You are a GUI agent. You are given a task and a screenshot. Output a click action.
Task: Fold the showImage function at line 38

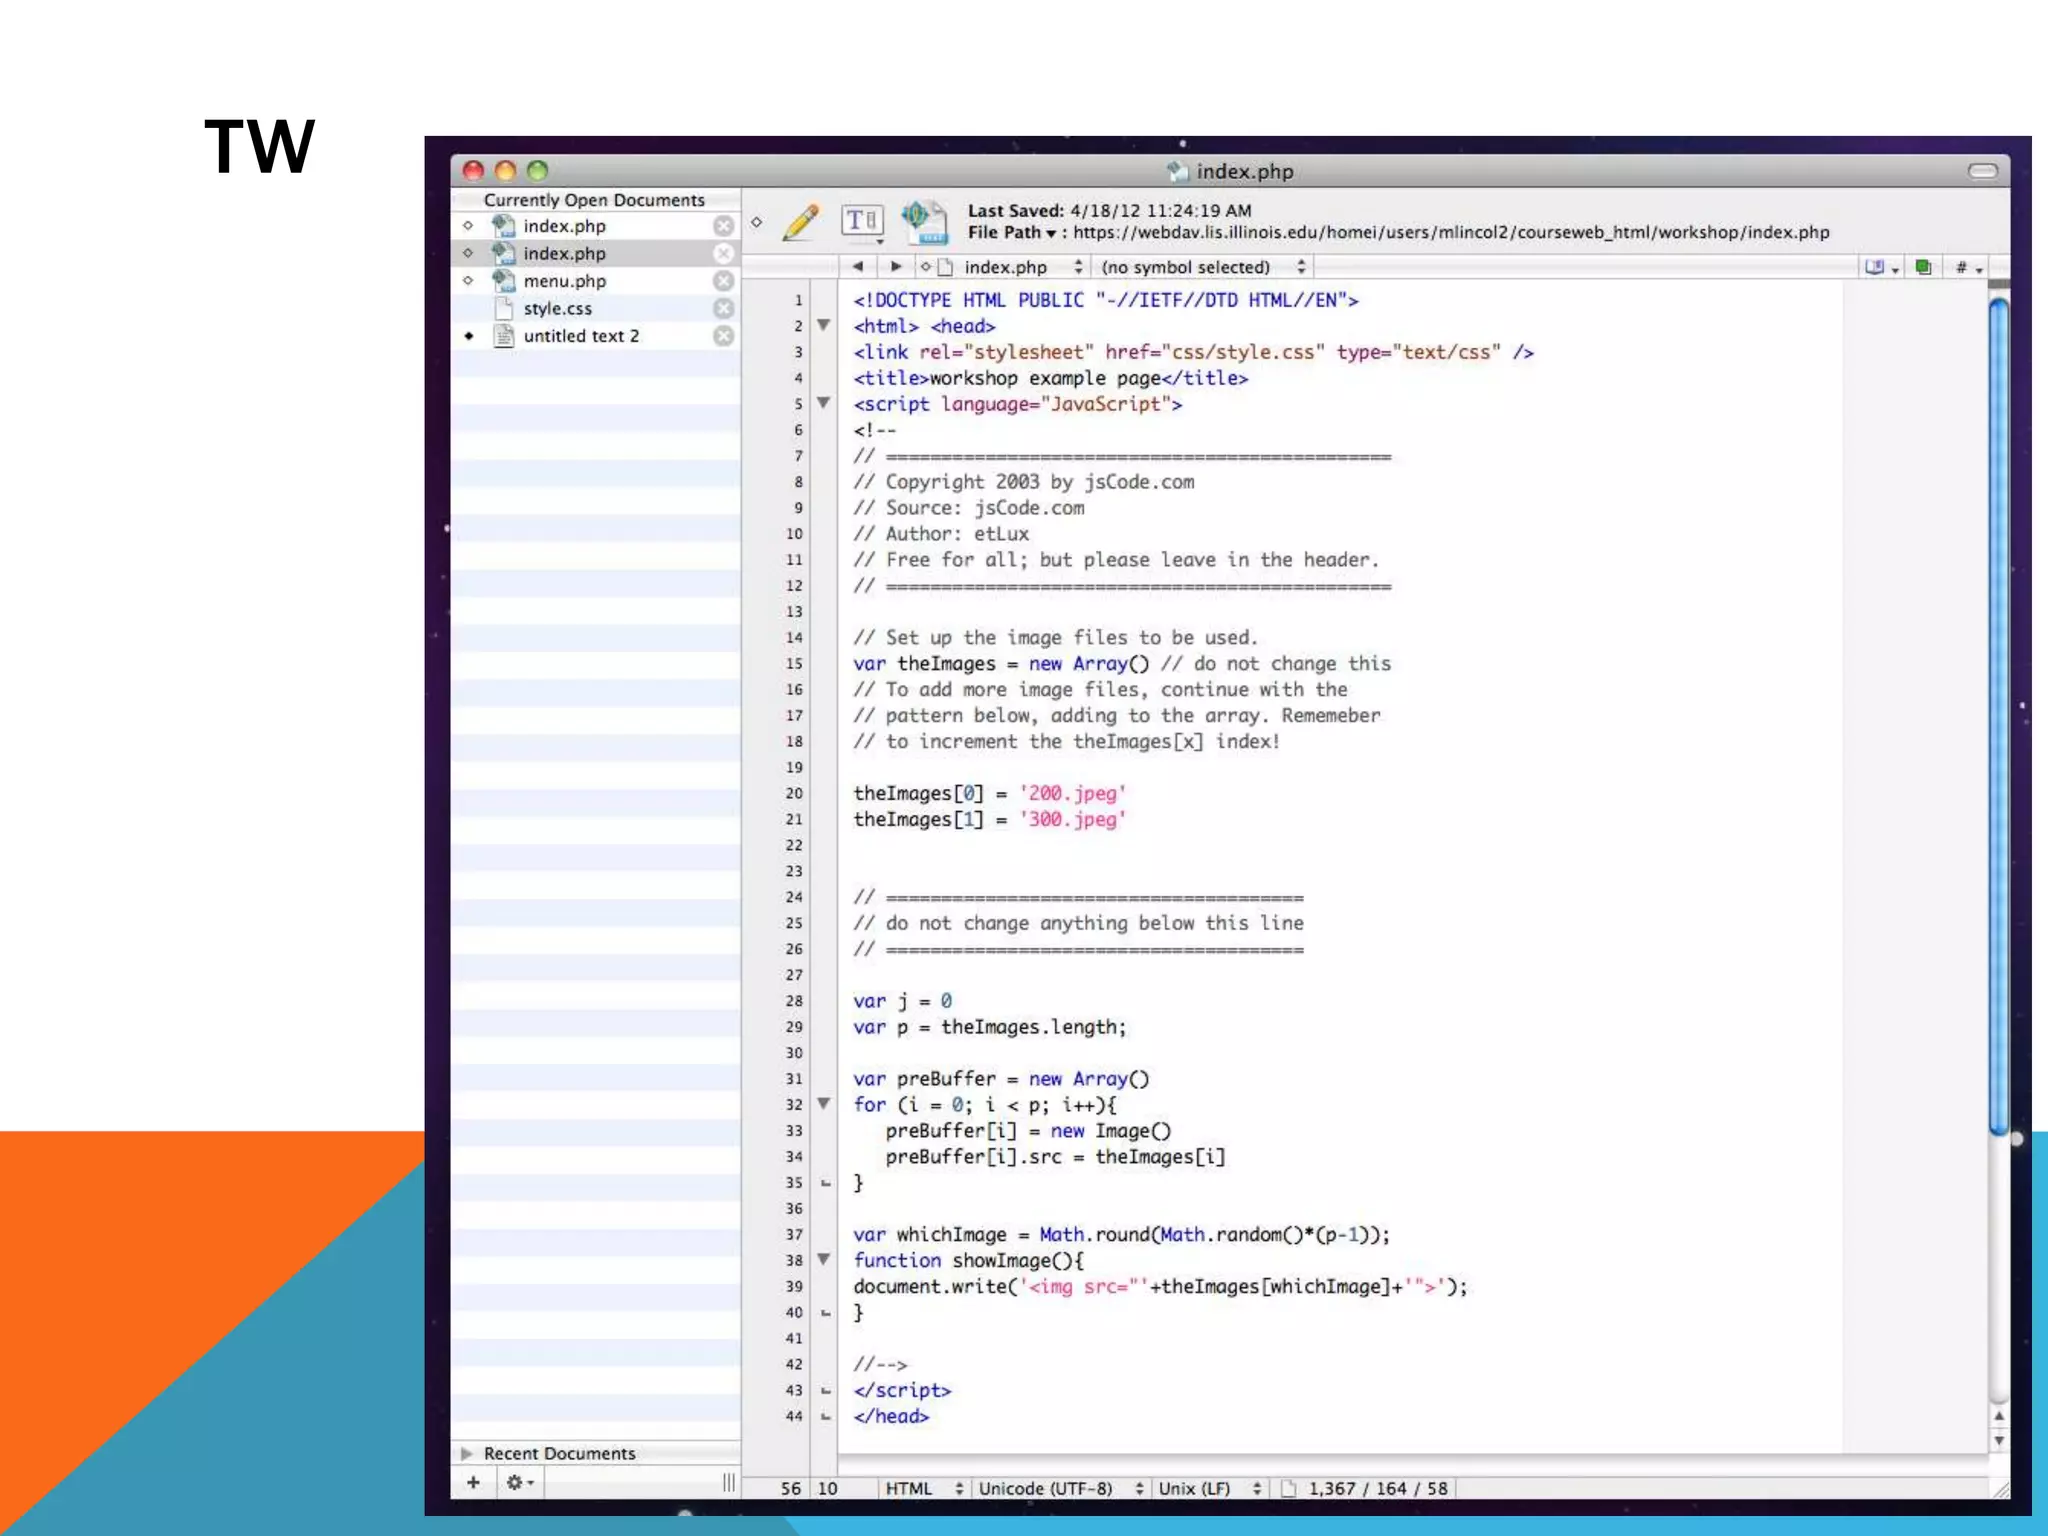[824, 1260]
